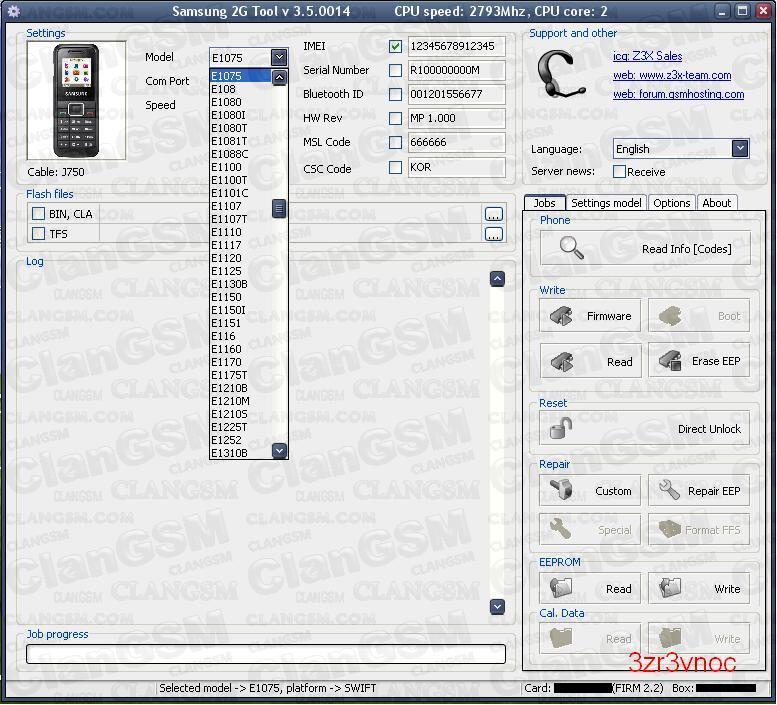
Task: Switch to the Jobs tab
Action: (x=545, y=203)
